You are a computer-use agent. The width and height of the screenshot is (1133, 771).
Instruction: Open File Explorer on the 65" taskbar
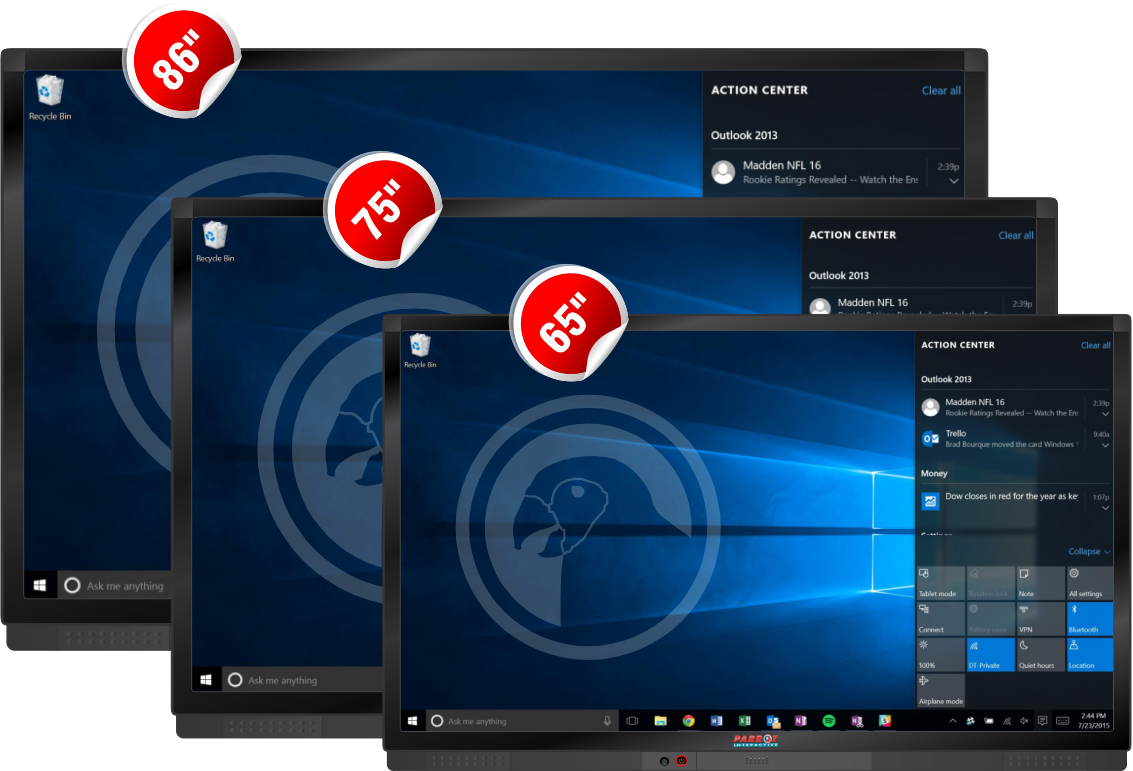660,720
